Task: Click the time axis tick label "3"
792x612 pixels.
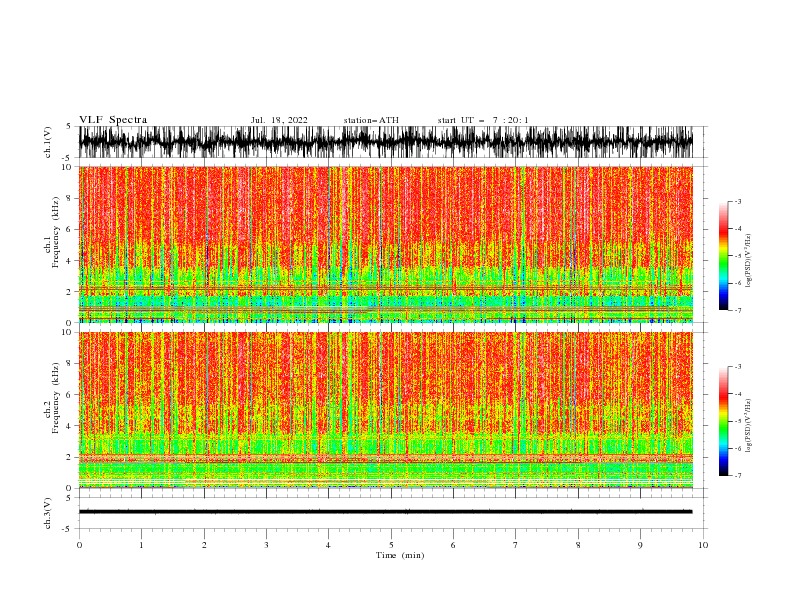Action: pyautogui.click(x=266, y=545)
